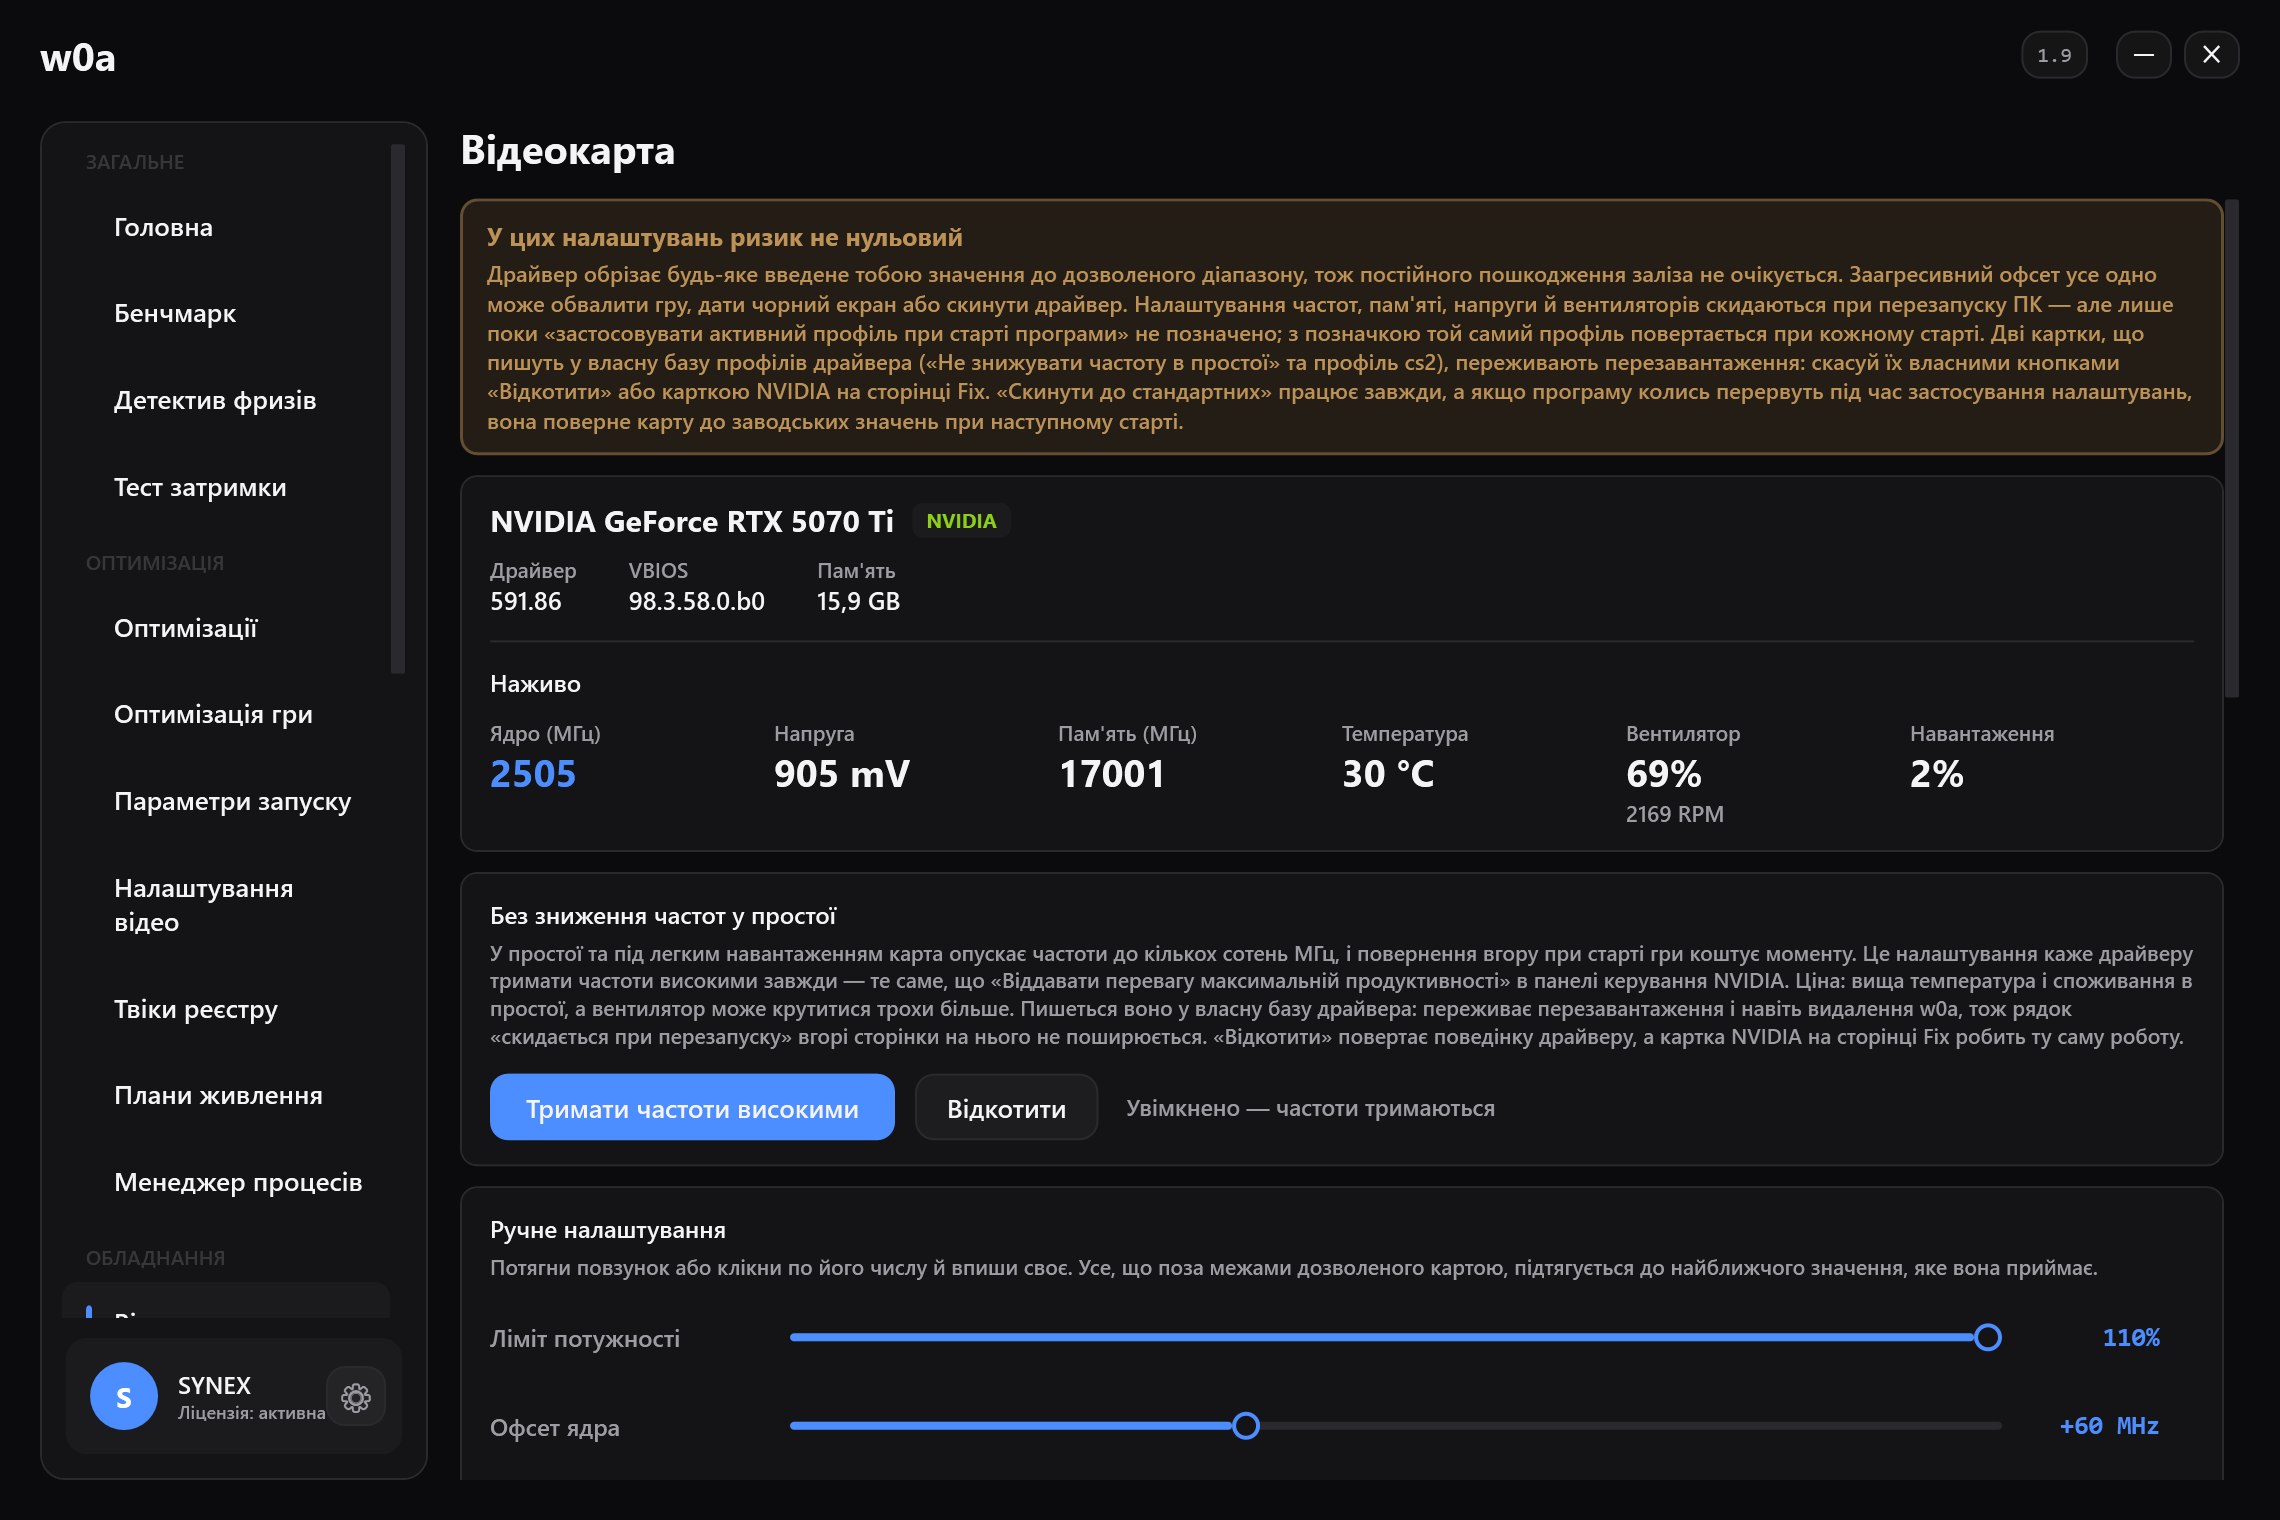2280x1520 pixels.
Task: Click the green NVIDIA vendor badge
Action: [961, 521]
